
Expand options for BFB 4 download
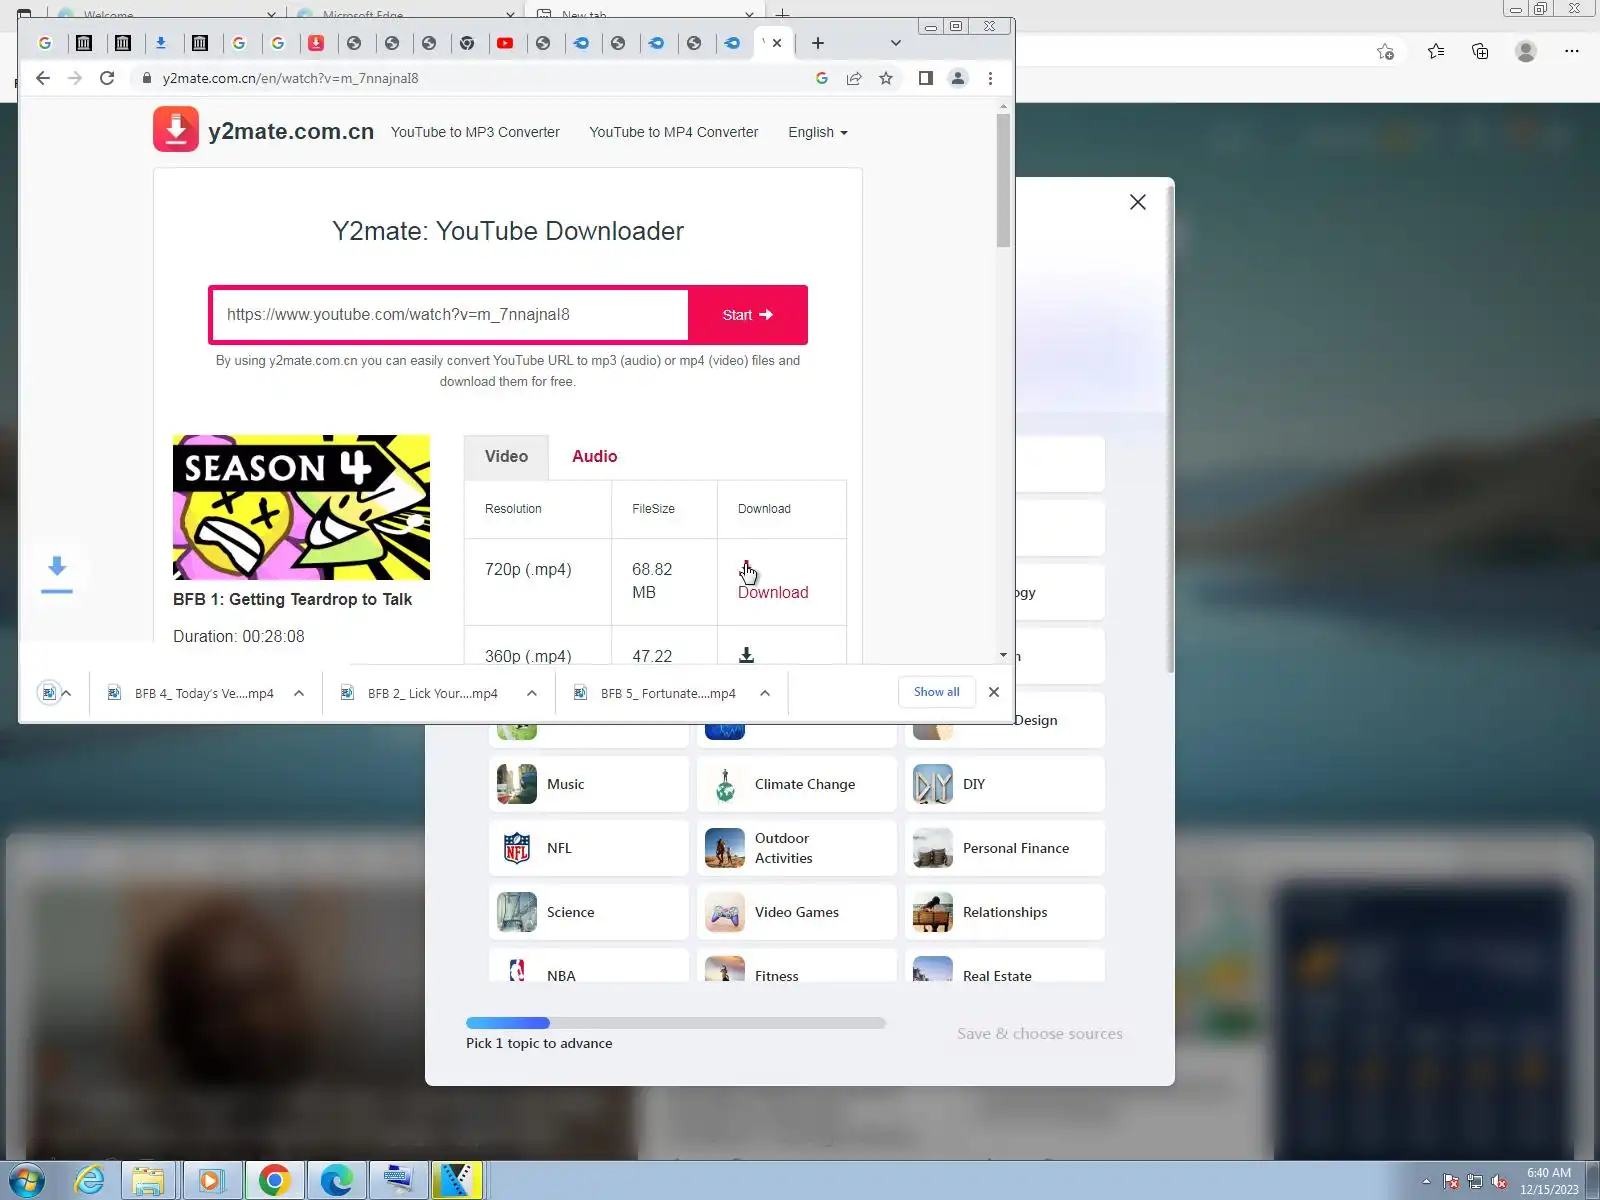299,693
